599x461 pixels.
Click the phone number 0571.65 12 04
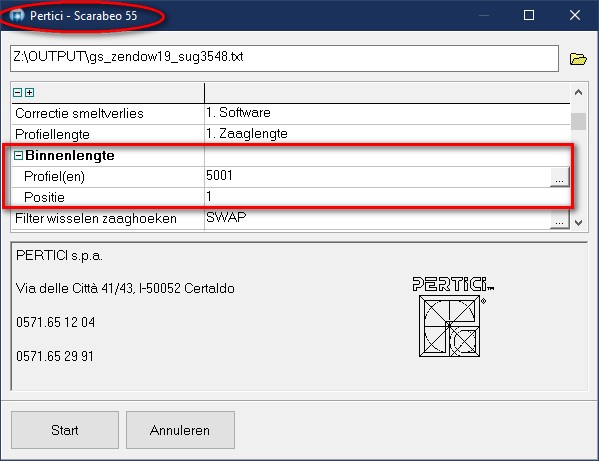55,322
